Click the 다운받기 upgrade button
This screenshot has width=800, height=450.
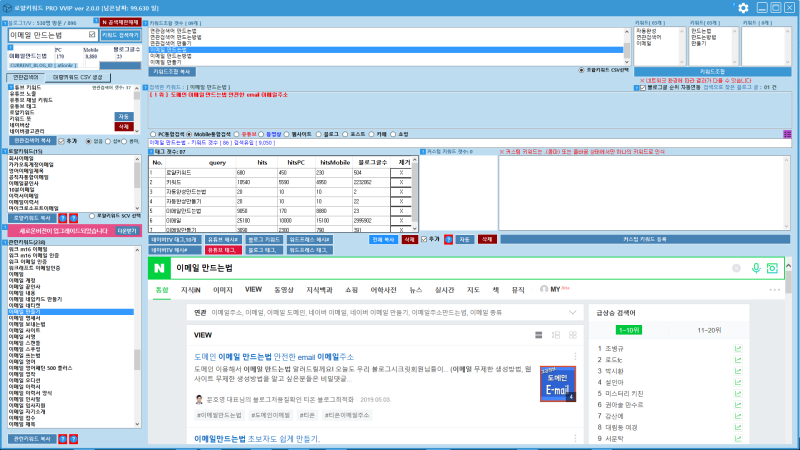point(127,231)
